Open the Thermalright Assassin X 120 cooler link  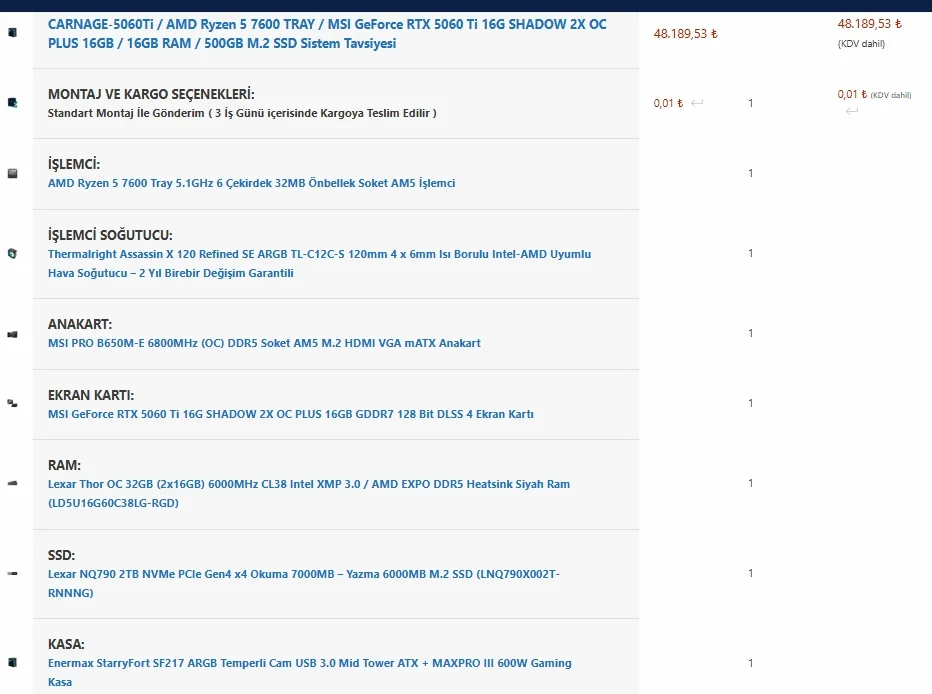pos(319,263)
